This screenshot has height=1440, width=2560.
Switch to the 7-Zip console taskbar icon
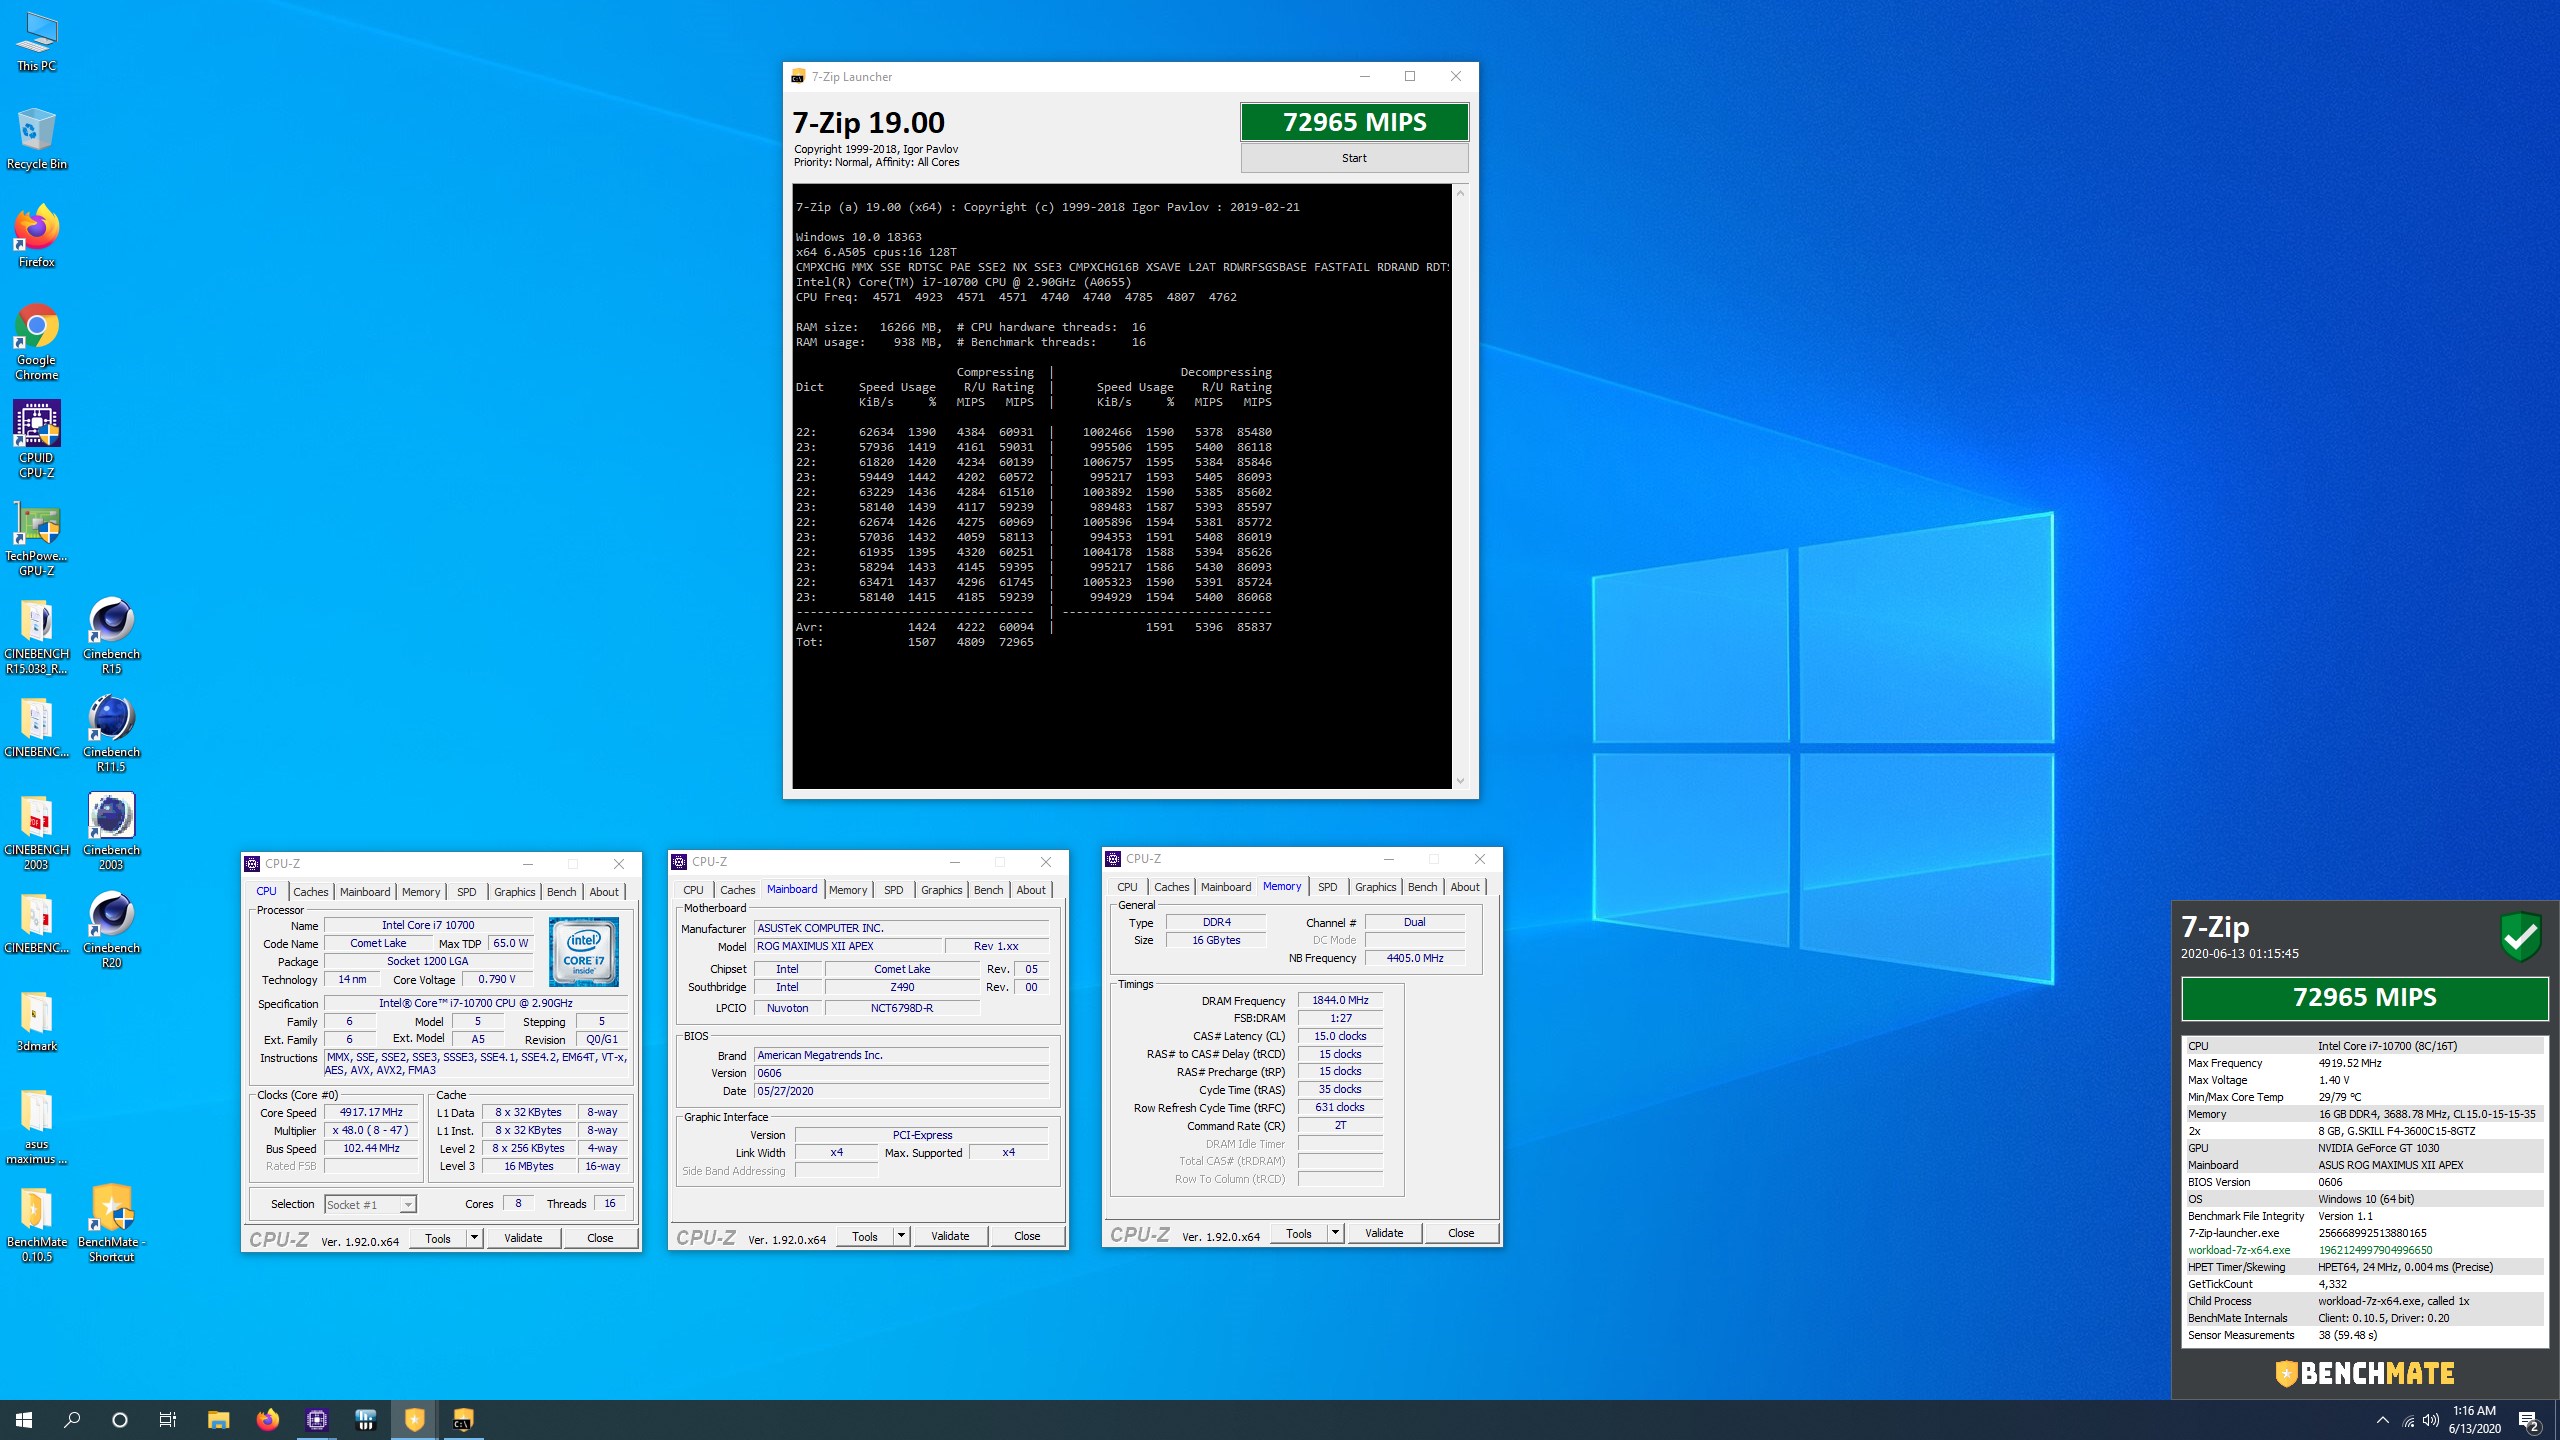tap(462, 1420)
